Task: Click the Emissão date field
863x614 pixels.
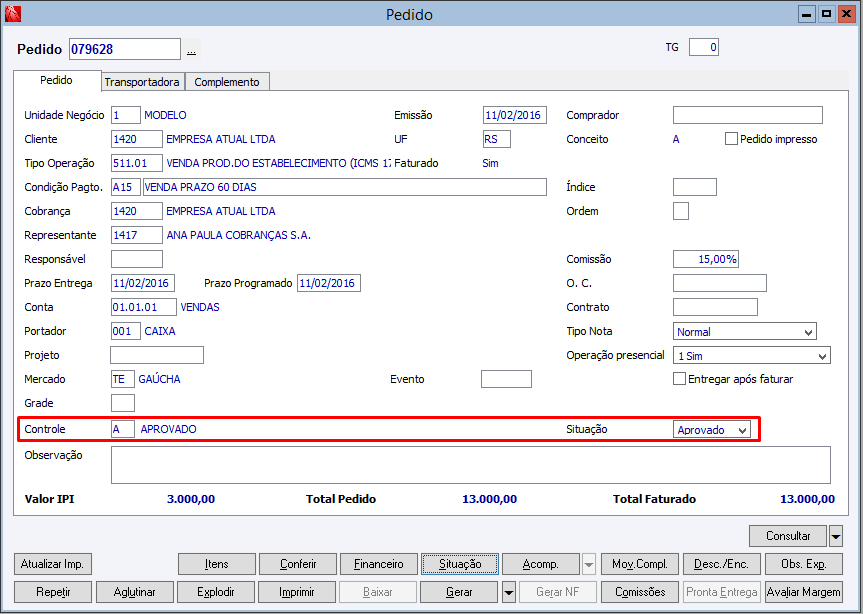Action: click(515, 115)
